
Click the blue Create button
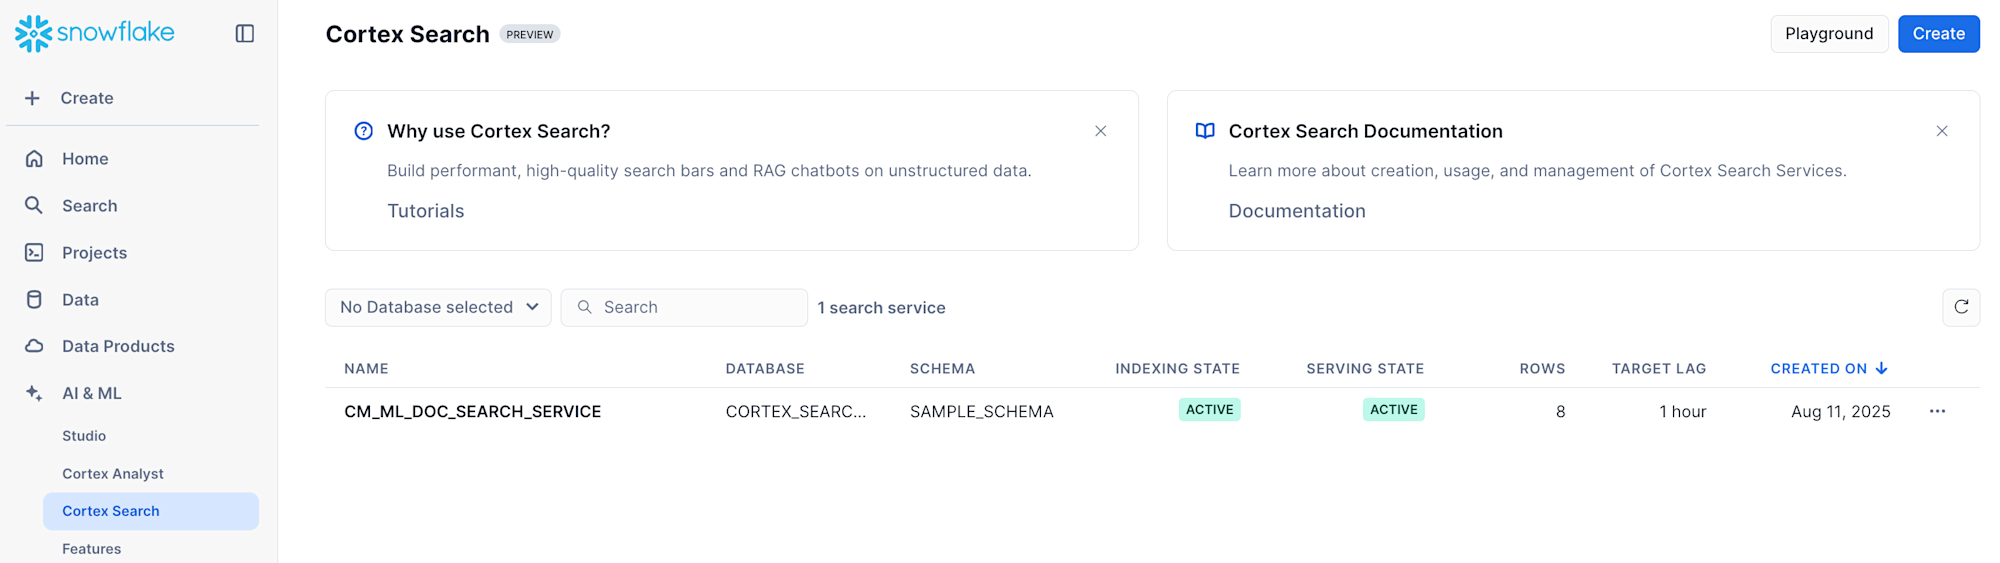tap(1938, 34)
